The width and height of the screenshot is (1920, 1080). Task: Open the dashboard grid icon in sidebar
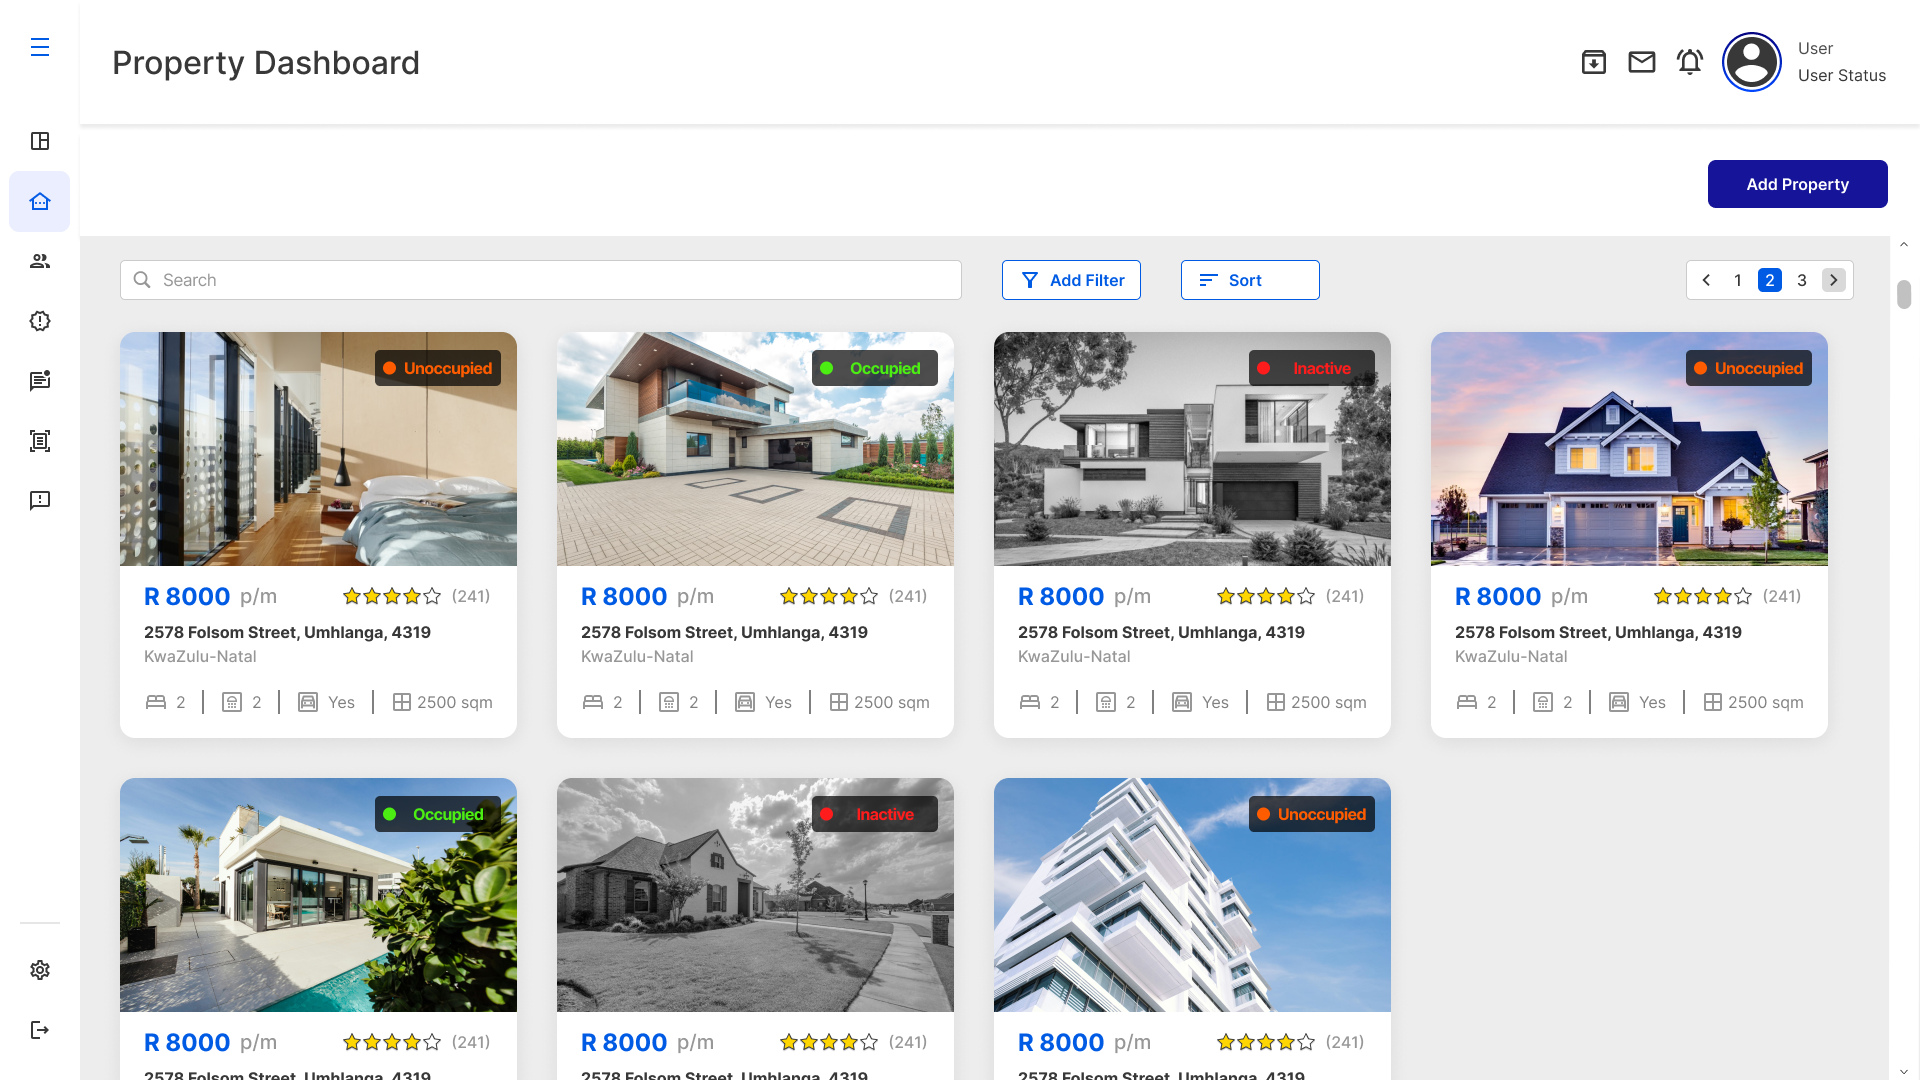coord(40,141)
